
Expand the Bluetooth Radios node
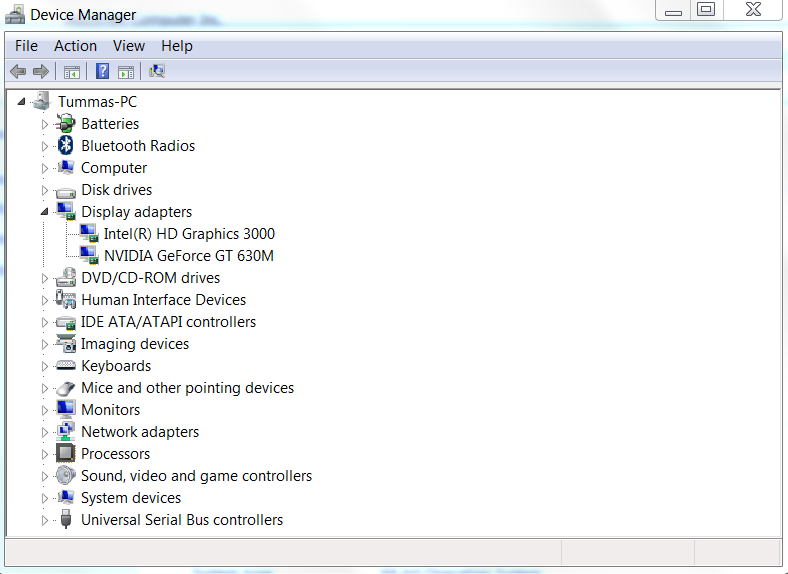point(45,146)
